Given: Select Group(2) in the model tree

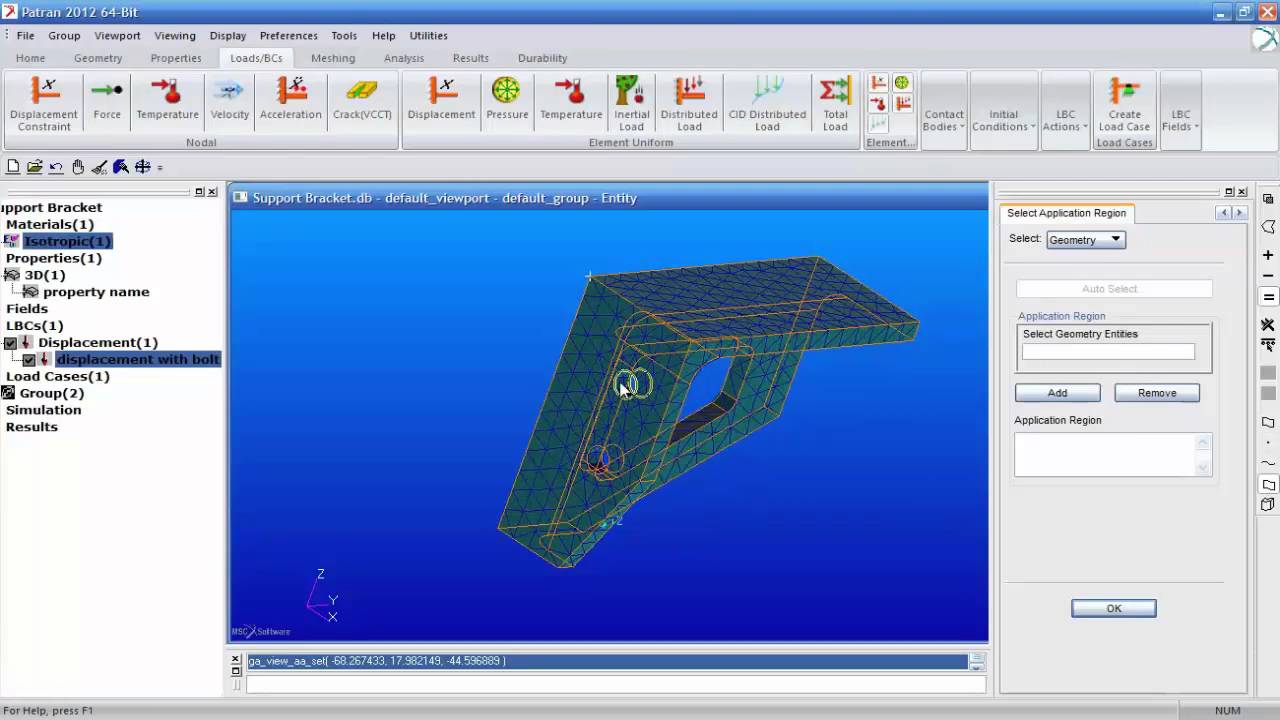Looking at the screenshot, I should (52, 393).
